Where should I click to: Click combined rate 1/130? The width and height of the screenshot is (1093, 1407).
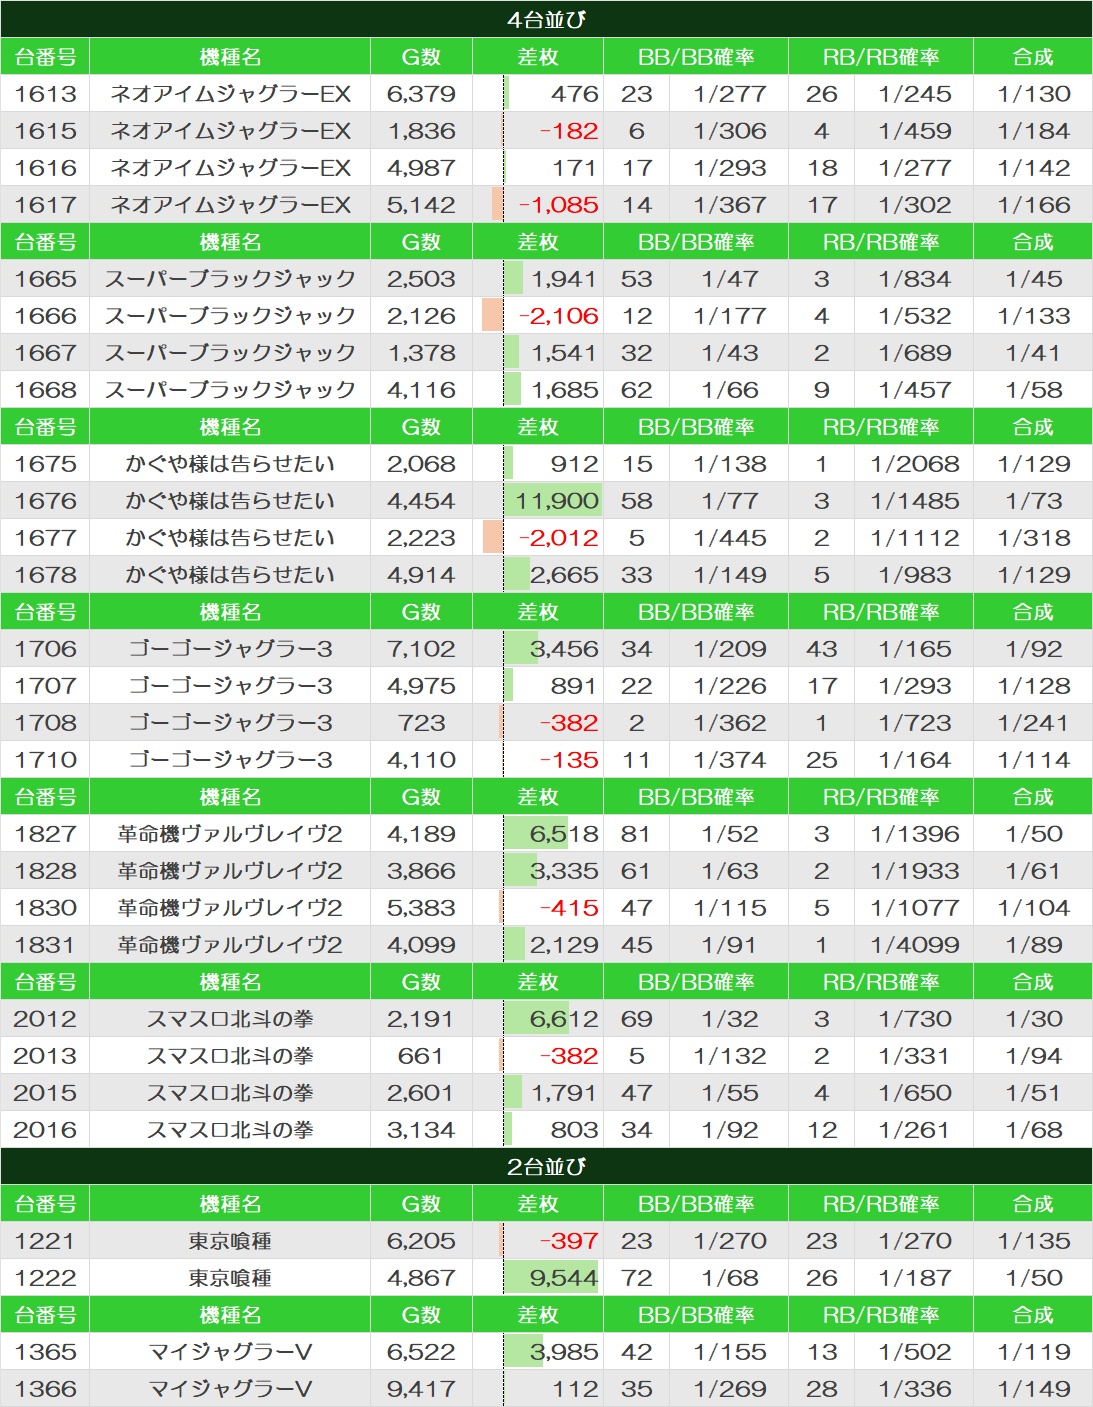[1033, 94]
